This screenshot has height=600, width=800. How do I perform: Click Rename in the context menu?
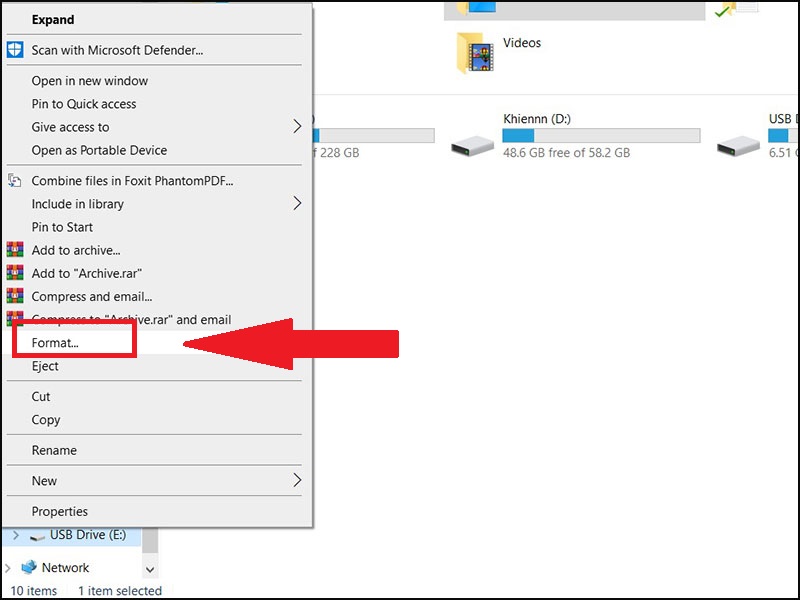click(54, 450)
